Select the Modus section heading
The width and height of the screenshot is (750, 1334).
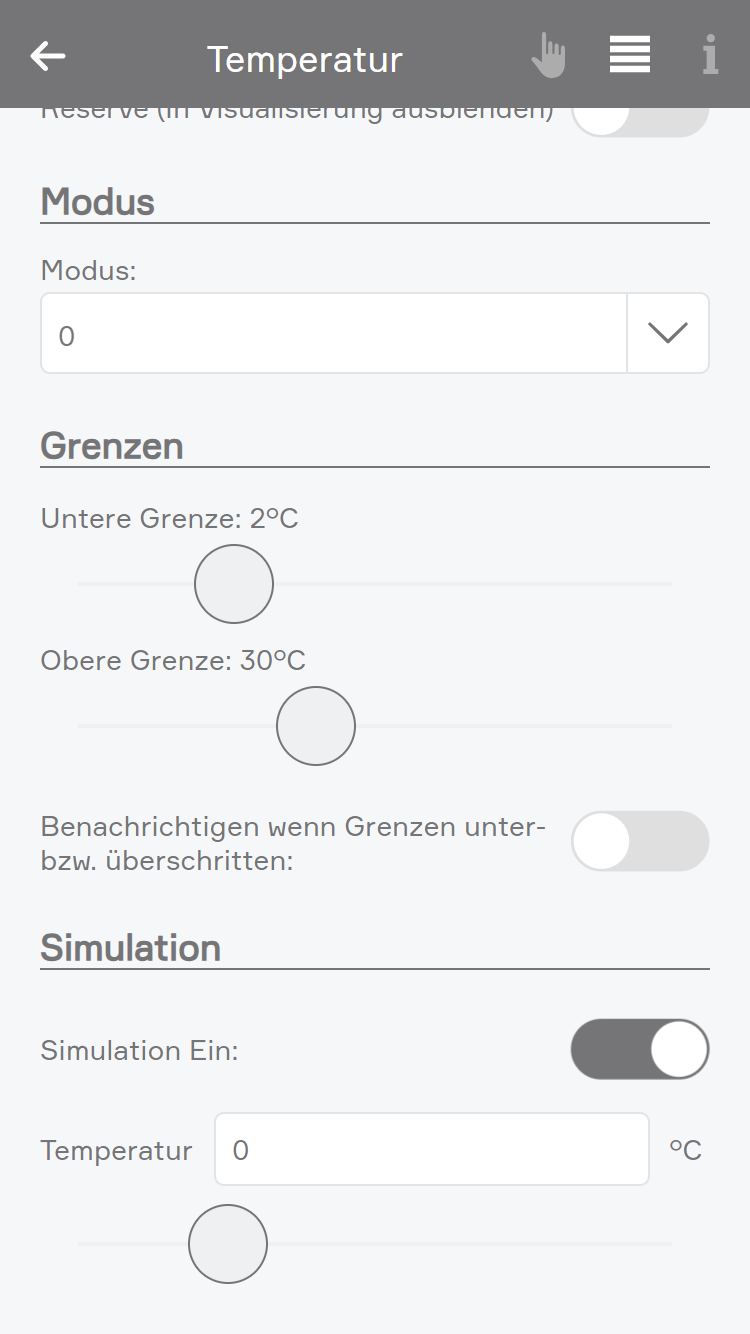98,202
